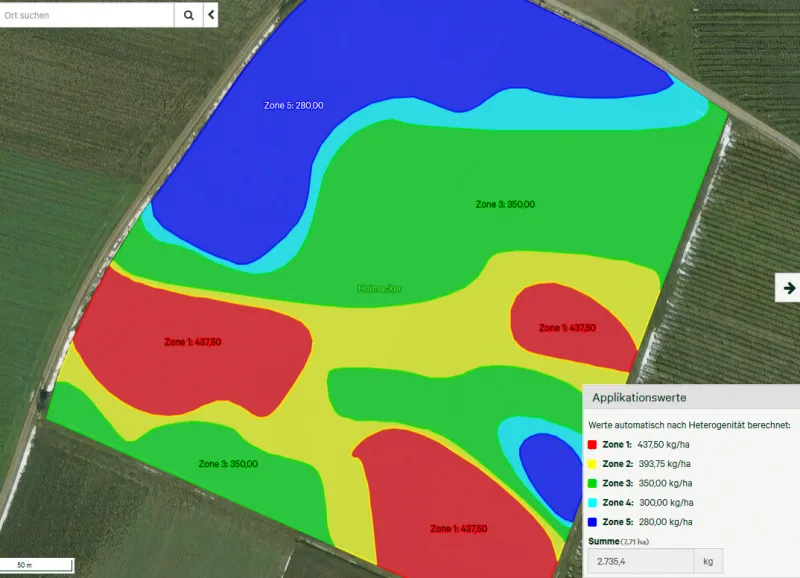Click the 50 m map scale bar
The height and width of the screenshot is (578, 800).
click(37, 565)
